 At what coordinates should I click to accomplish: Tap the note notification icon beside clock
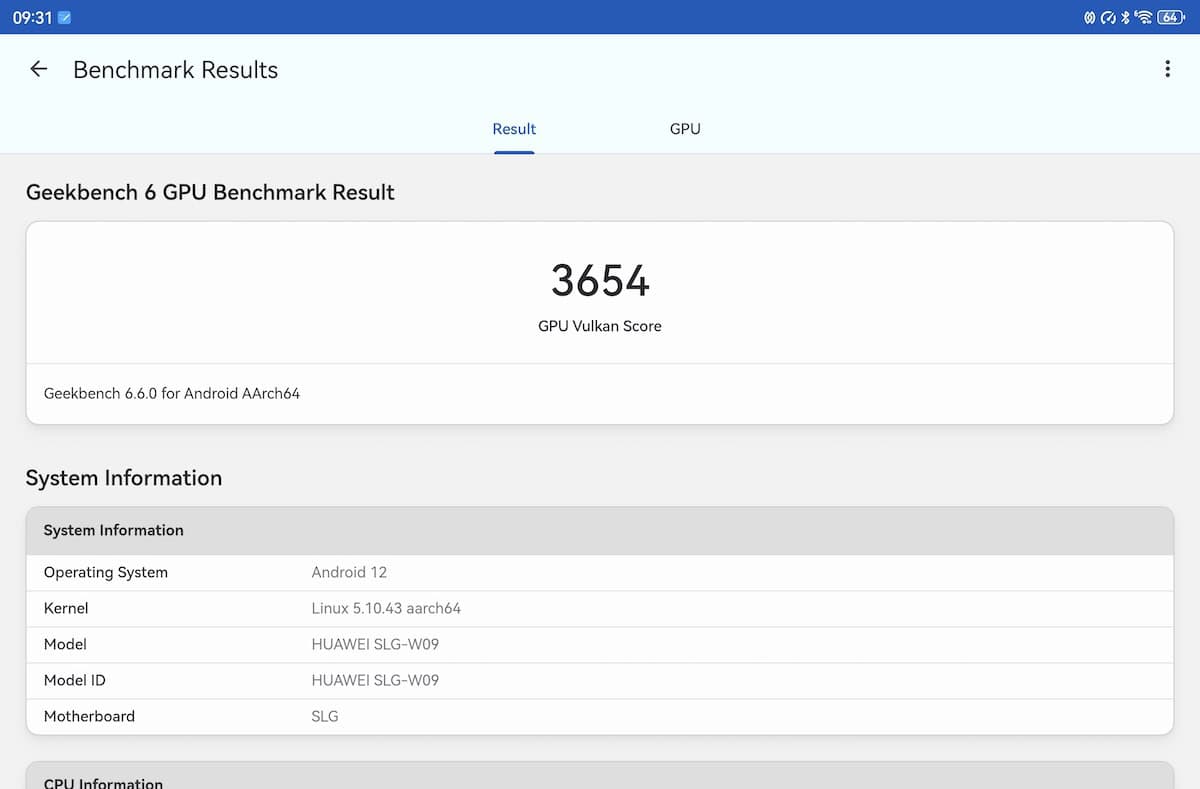[x=65, y=18]
